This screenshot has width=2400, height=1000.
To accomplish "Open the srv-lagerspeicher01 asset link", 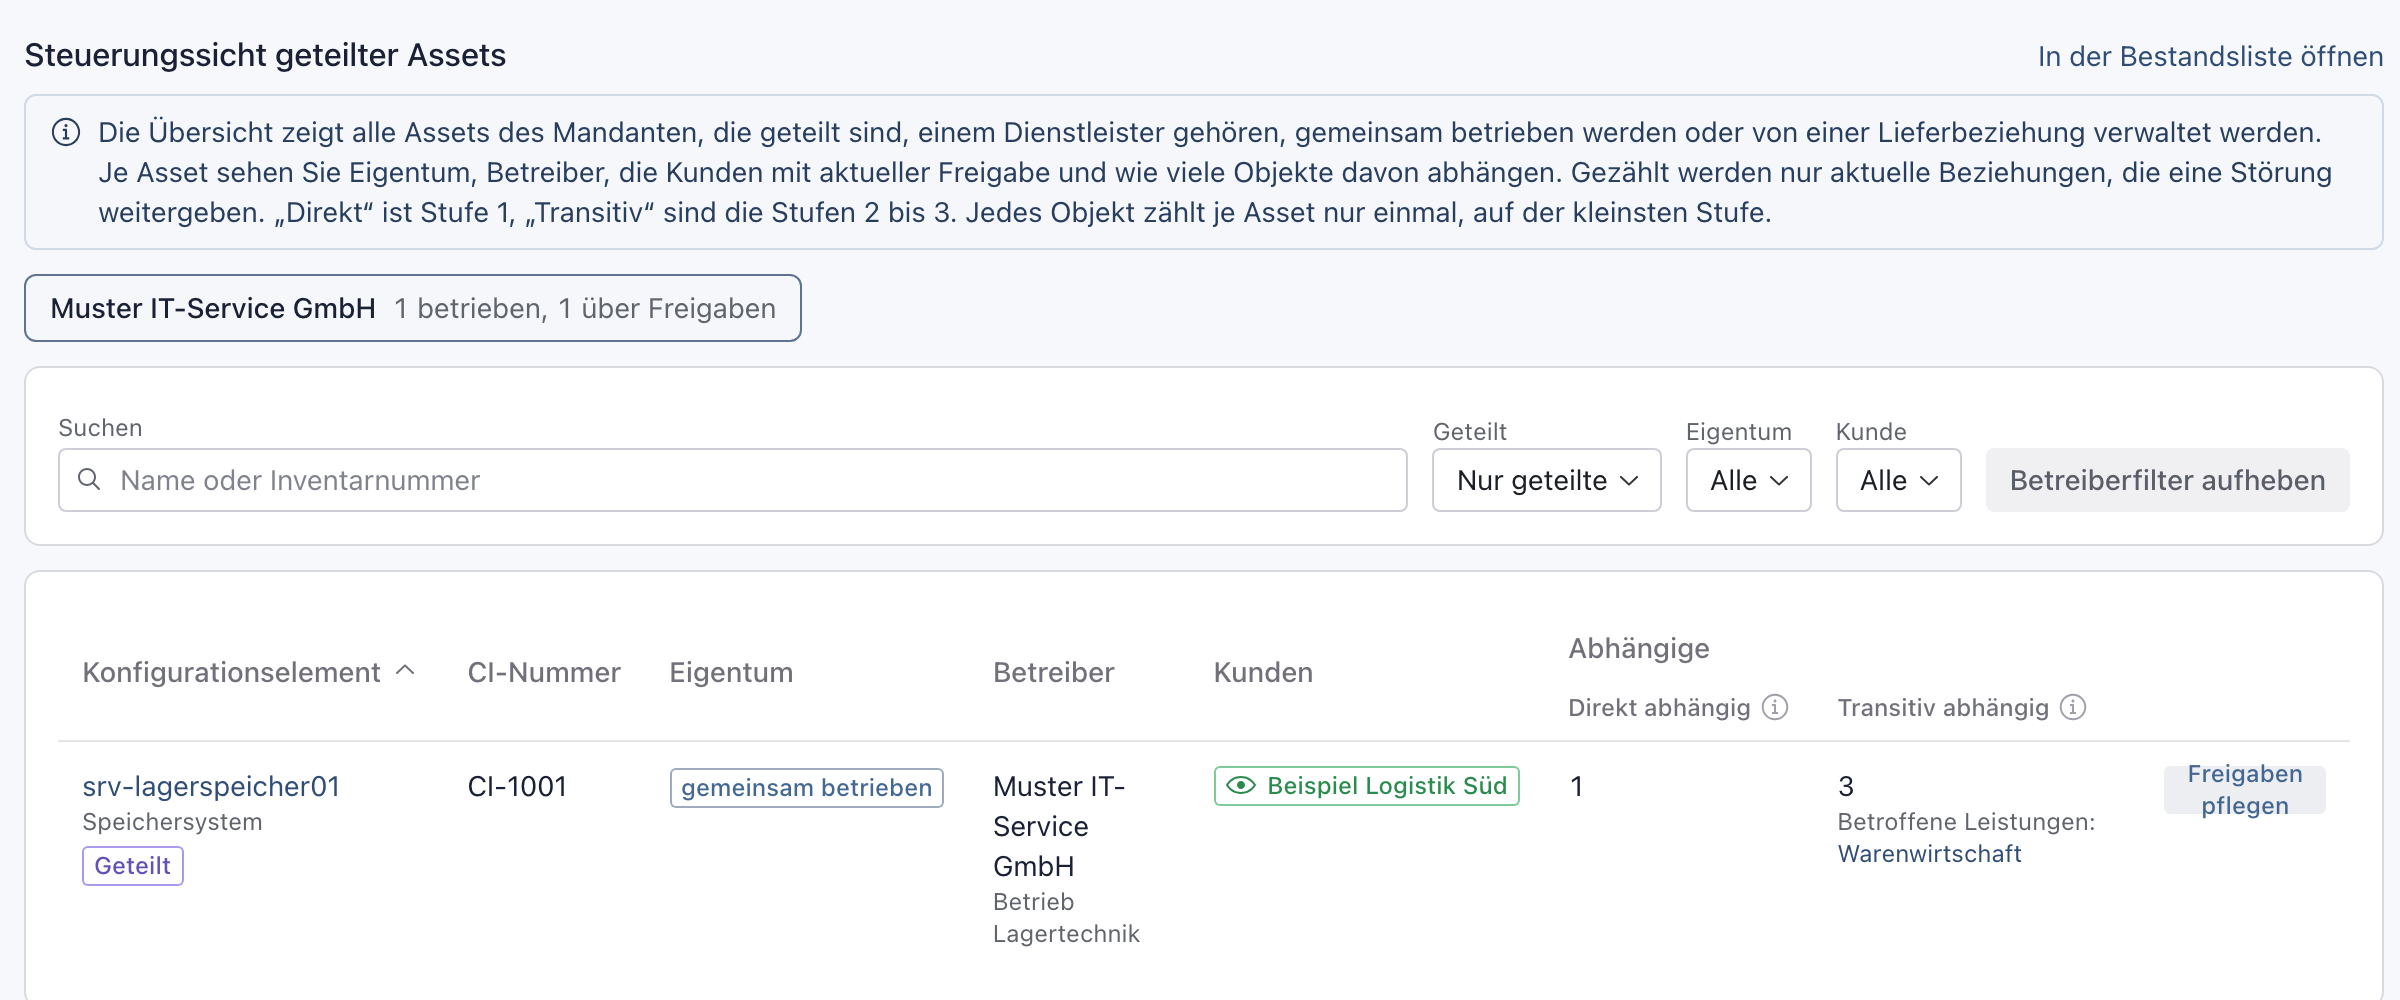I will click(x=211, y=786).
